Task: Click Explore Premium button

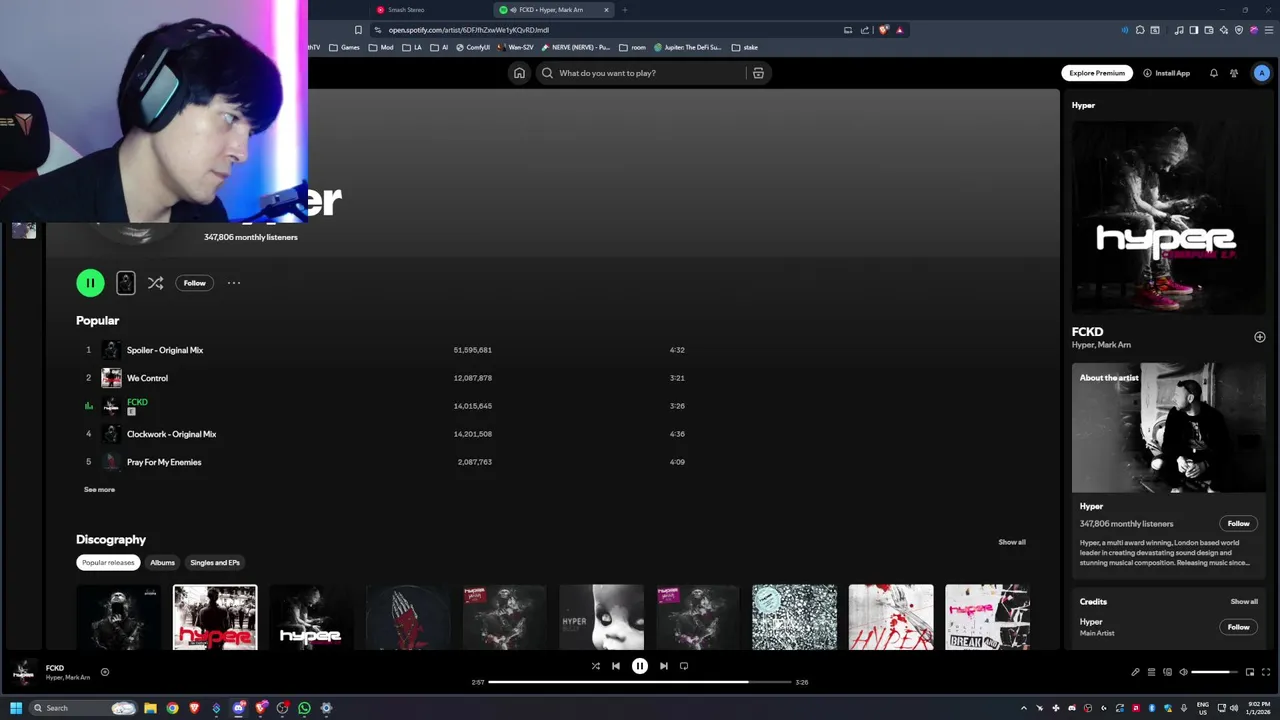Action: (x=1097, y=73)
